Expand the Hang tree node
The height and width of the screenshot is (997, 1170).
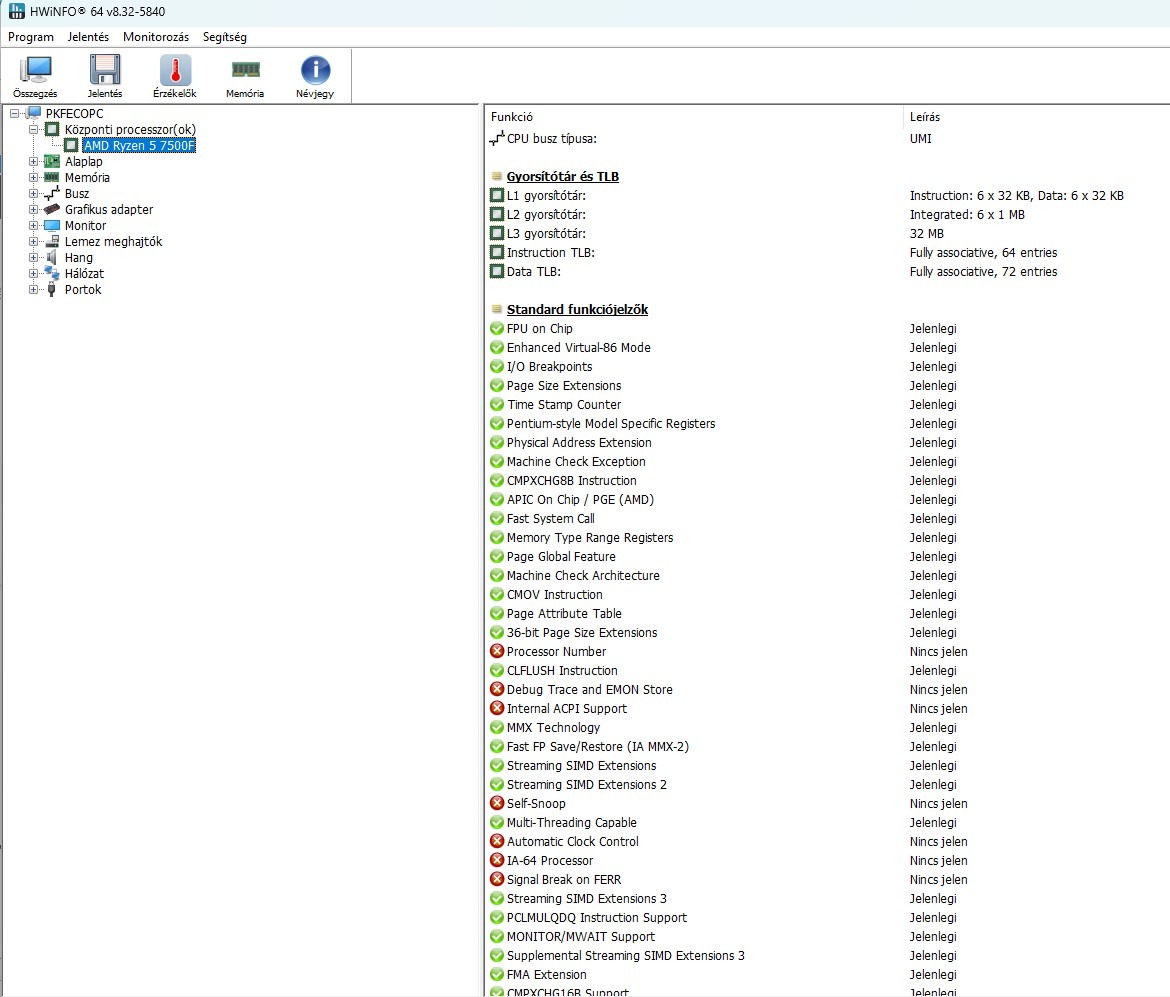click(33, 257)
